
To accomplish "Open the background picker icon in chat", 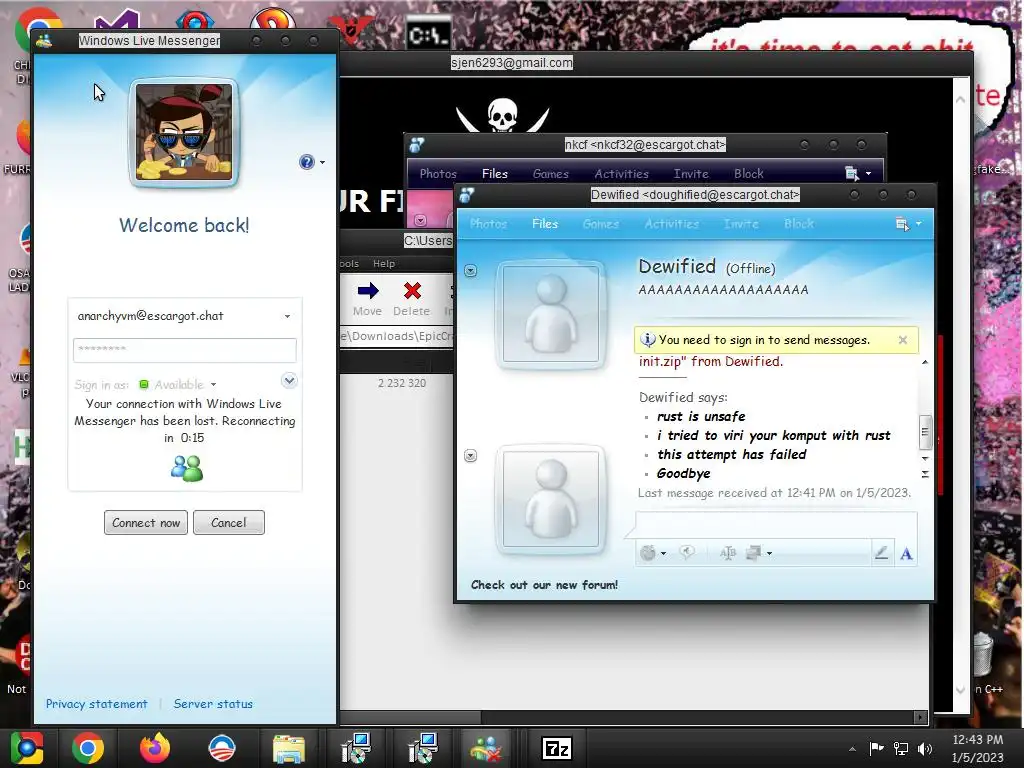I will [x=753, y=553].
